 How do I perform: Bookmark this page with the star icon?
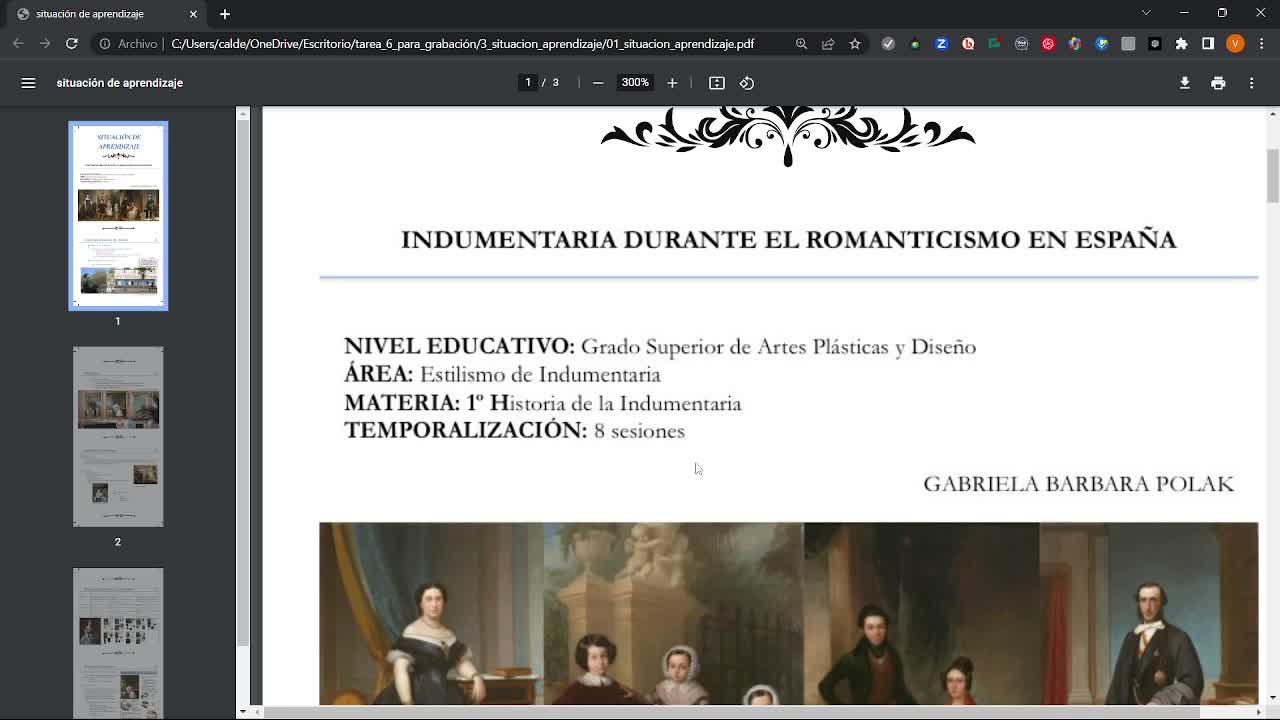coord(855,44)
